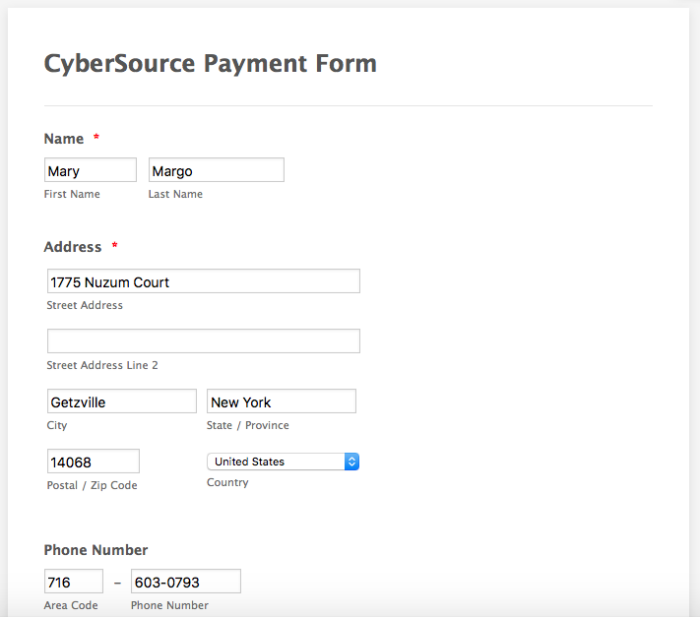Image resolution: width=700 pixels, height=617 pixels.
Task: Click the First Name sublabel
Action: click(x=72, y=194)
